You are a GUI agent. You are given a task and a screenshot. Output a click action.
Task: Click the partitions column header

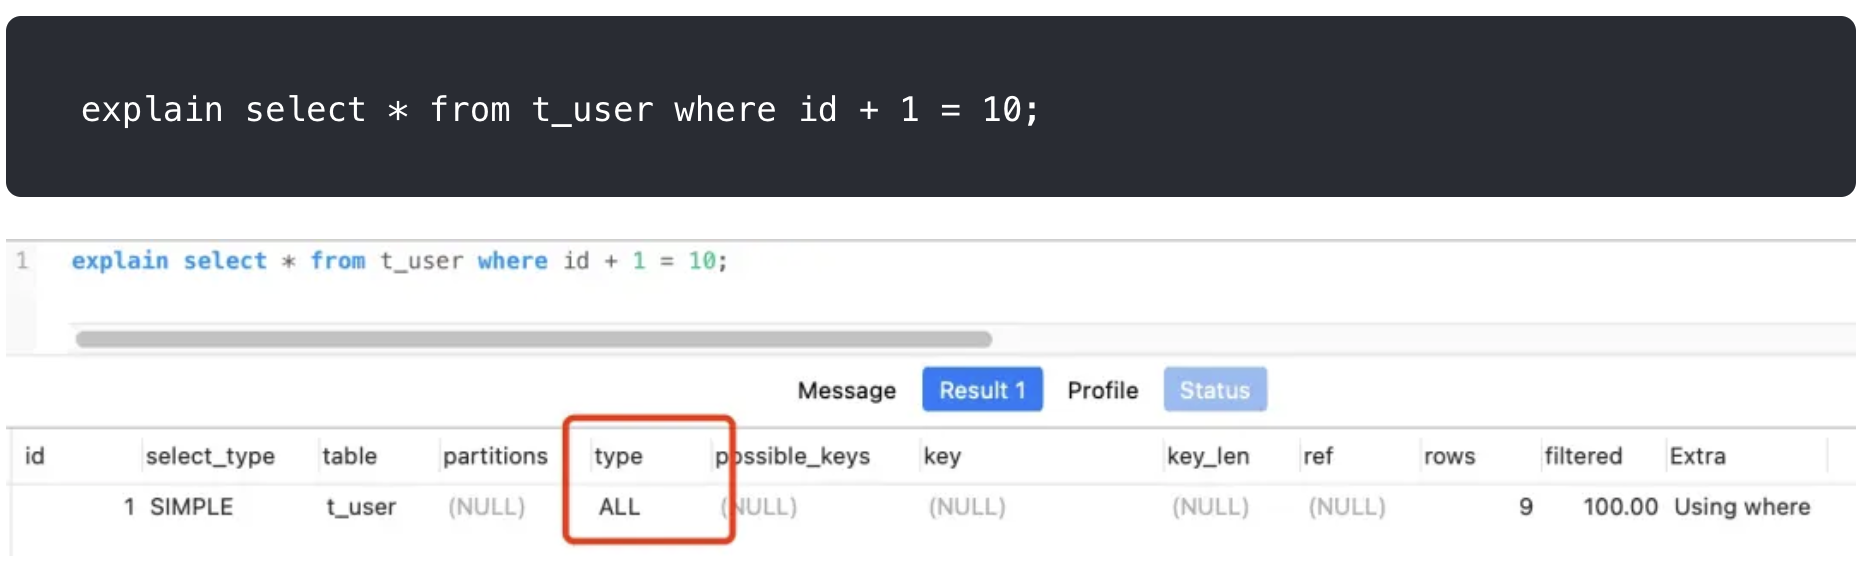pyautogui.click(x=495, y=456)
